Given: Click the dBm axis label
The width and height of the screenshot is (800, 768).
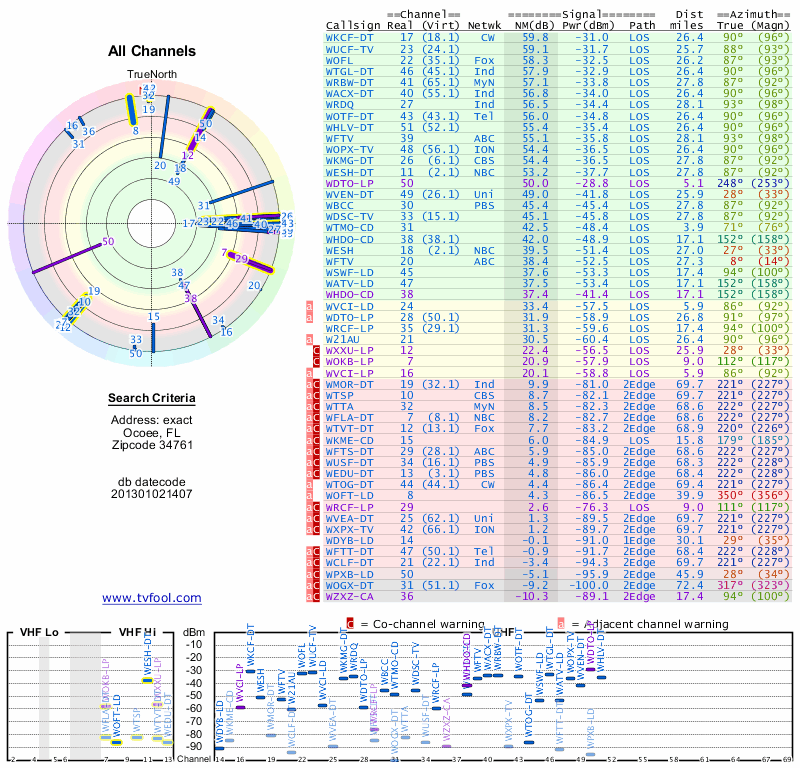Looking at the screenshot, I should click(194, 633).
